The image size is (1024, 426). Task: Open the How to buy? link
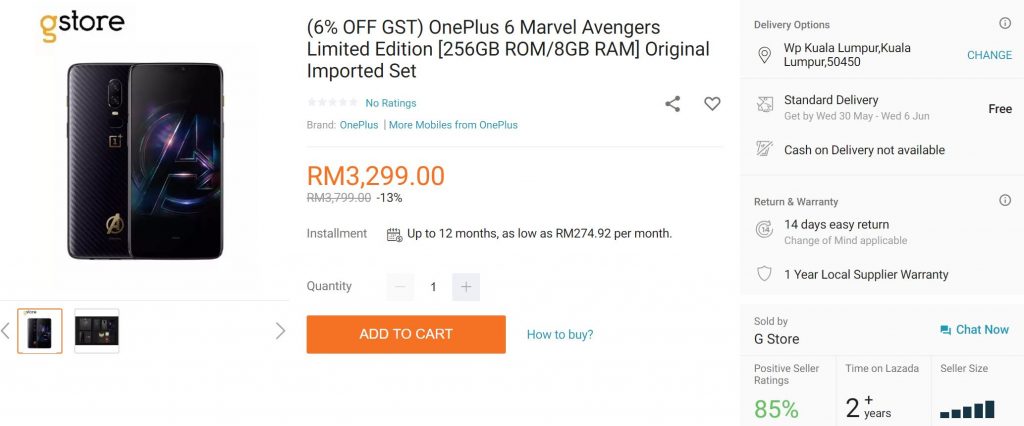pos(560,334)
